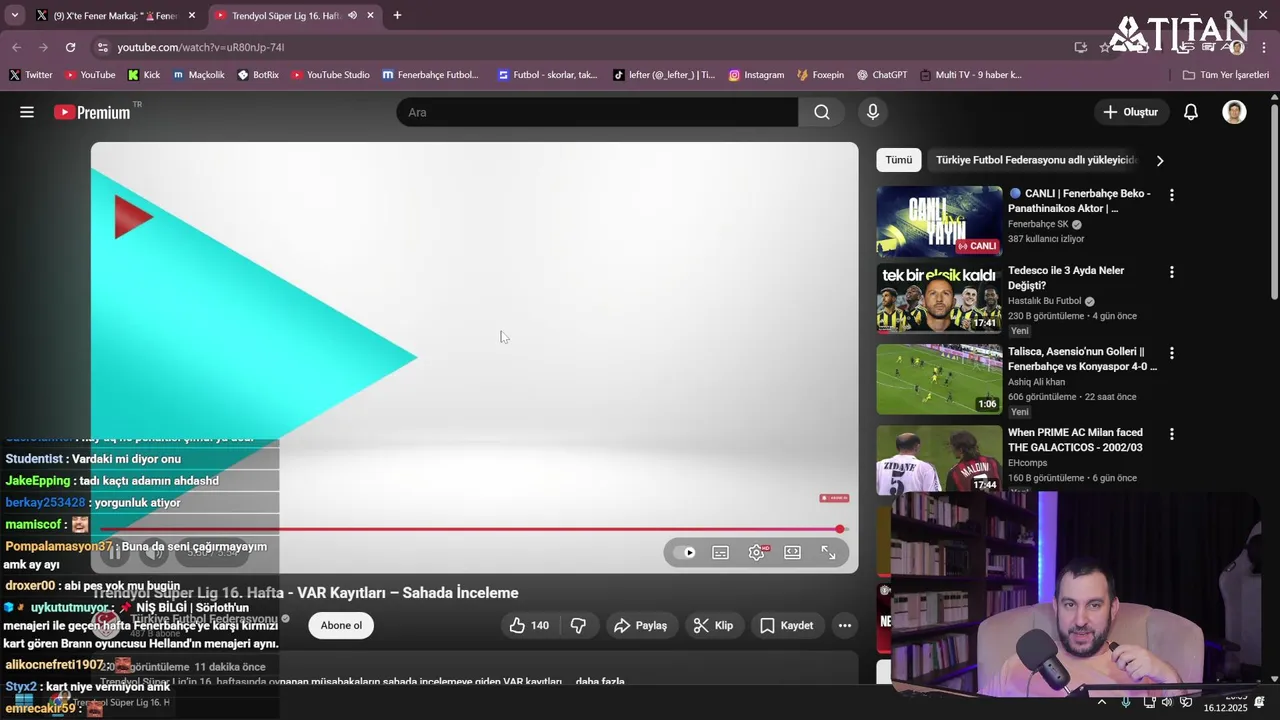Screen dimensions: 1280x720
Task: Focus the Ara search field
Action: point(597,112)
